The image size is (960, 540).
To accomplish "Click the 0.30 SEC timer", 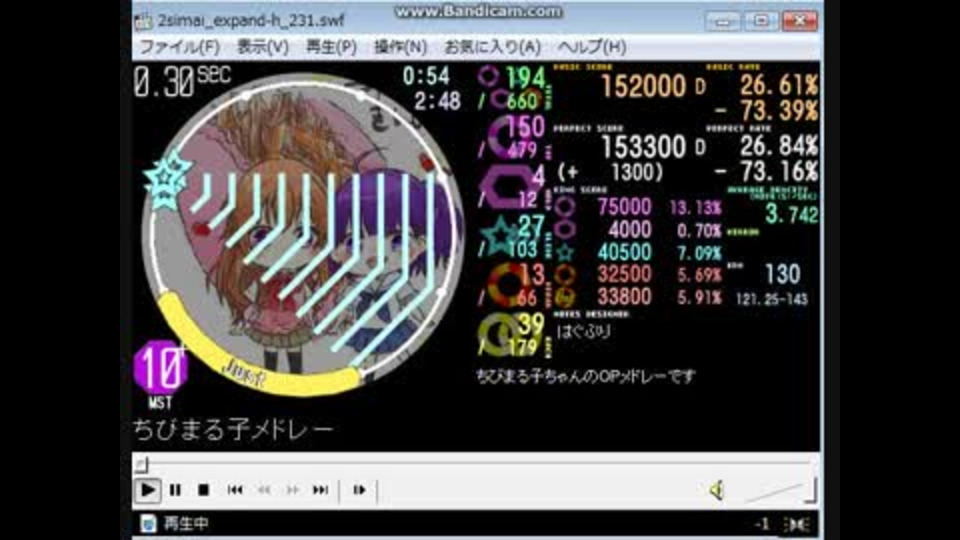I will (x=182, y=81).
